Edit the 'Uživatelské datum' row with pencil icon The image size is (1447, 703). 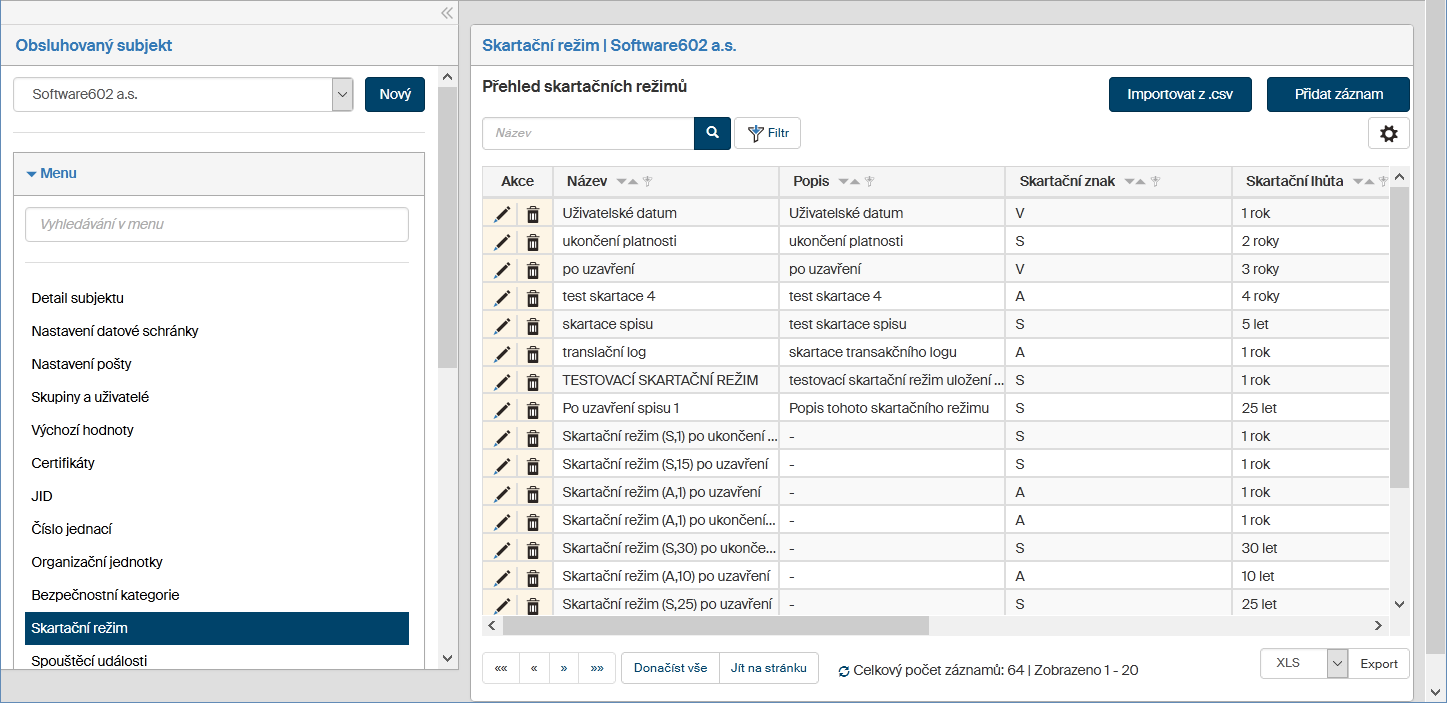[x=502, y=214]
